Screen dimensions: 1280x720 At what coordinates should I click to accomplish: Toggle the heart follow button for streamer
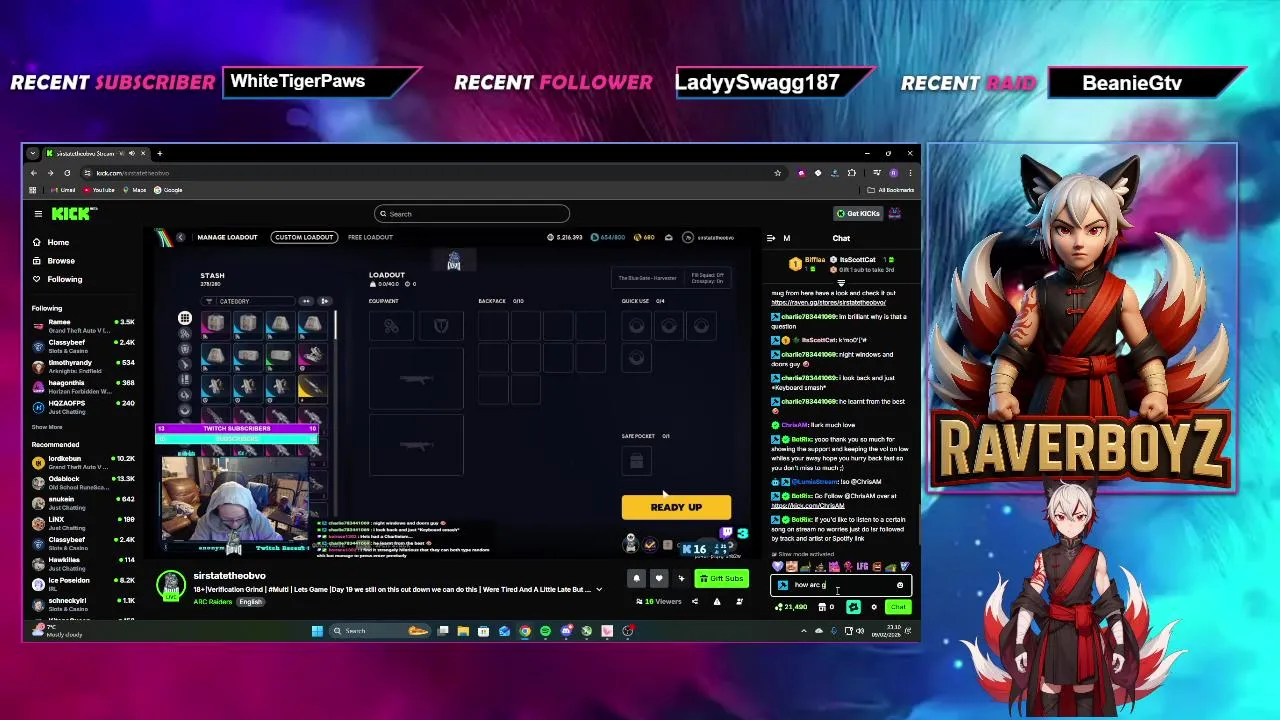pos(658,578)
